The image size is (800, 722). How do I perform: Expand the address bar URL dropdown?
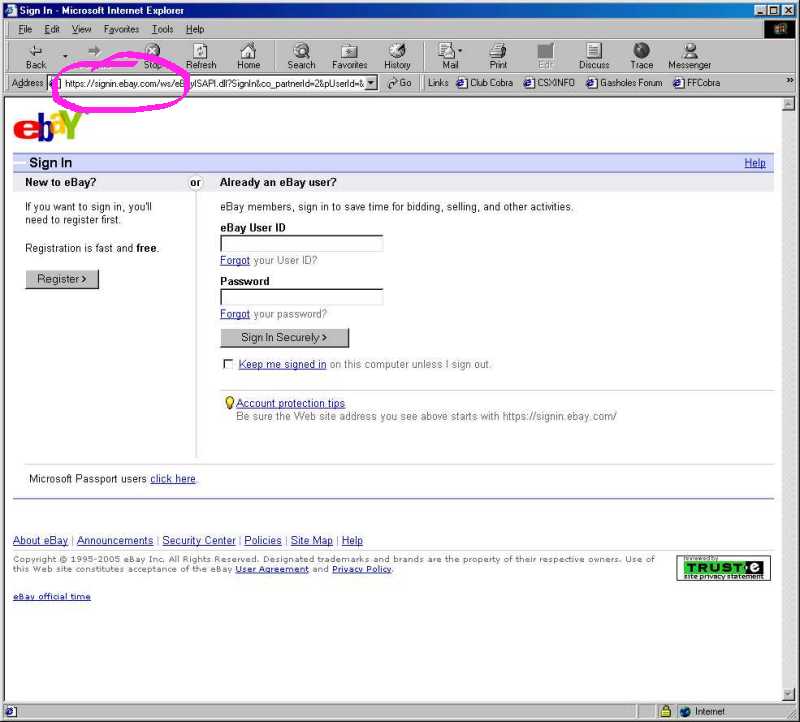[x=371, y=83]
